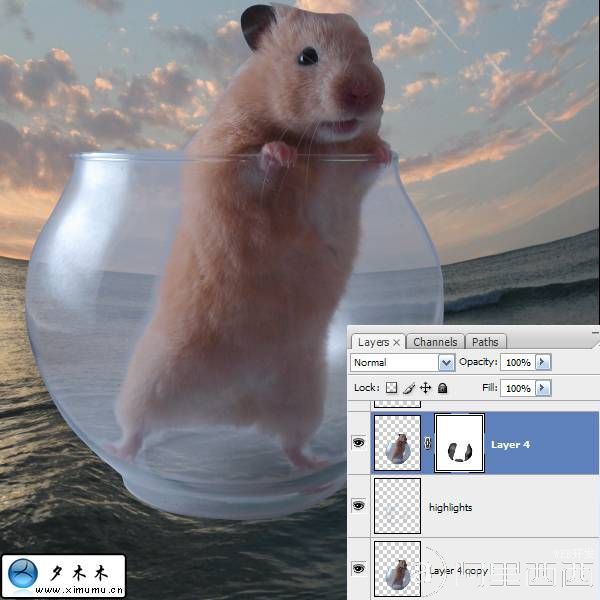Click the www.ximumu.cn link text
Viewport: 600px width, 600px height.
(x=80, y=590)
